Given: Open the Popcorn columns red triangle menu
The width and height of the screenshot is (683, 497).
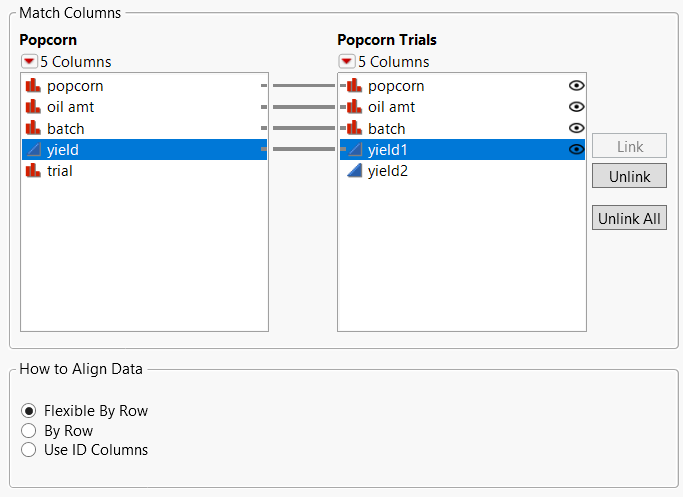Looking at the screenshot, I should [x=29, y=62].
